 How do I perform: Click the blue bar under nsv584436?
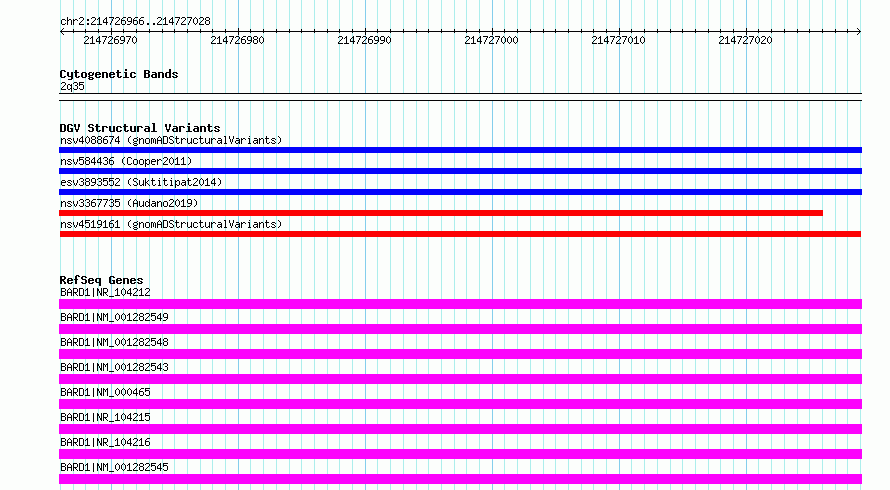tap(460, 171)
